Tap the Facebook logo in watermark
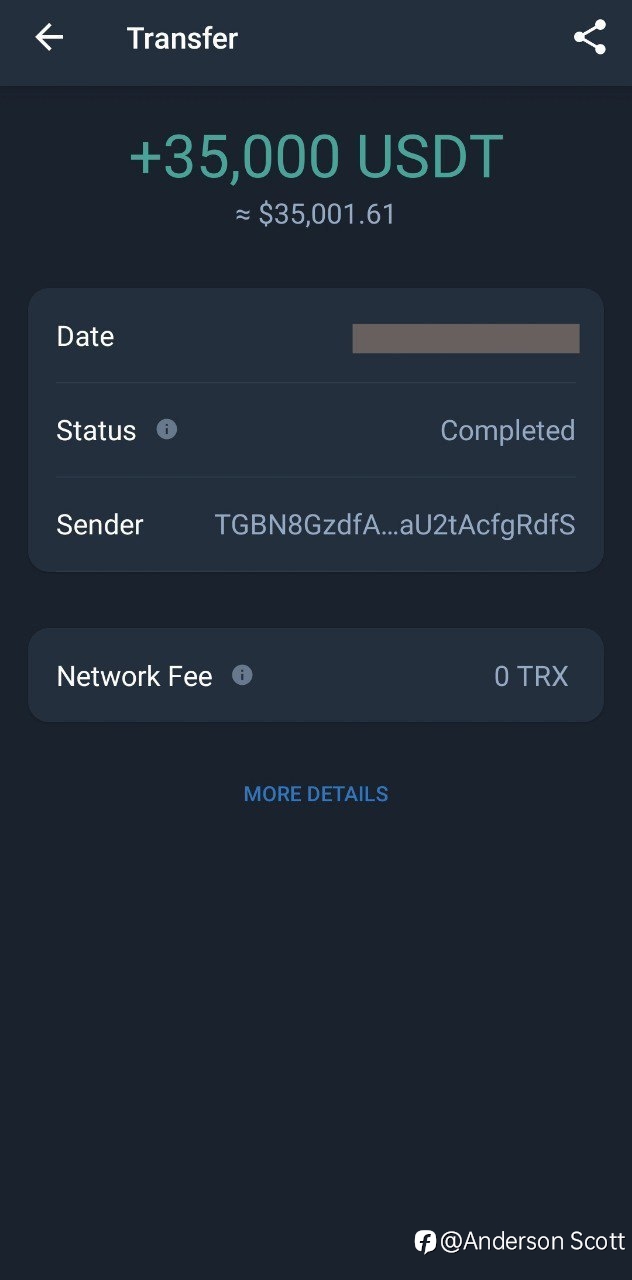Viewport: 632px width, 1280px height. coord(425,1242)
